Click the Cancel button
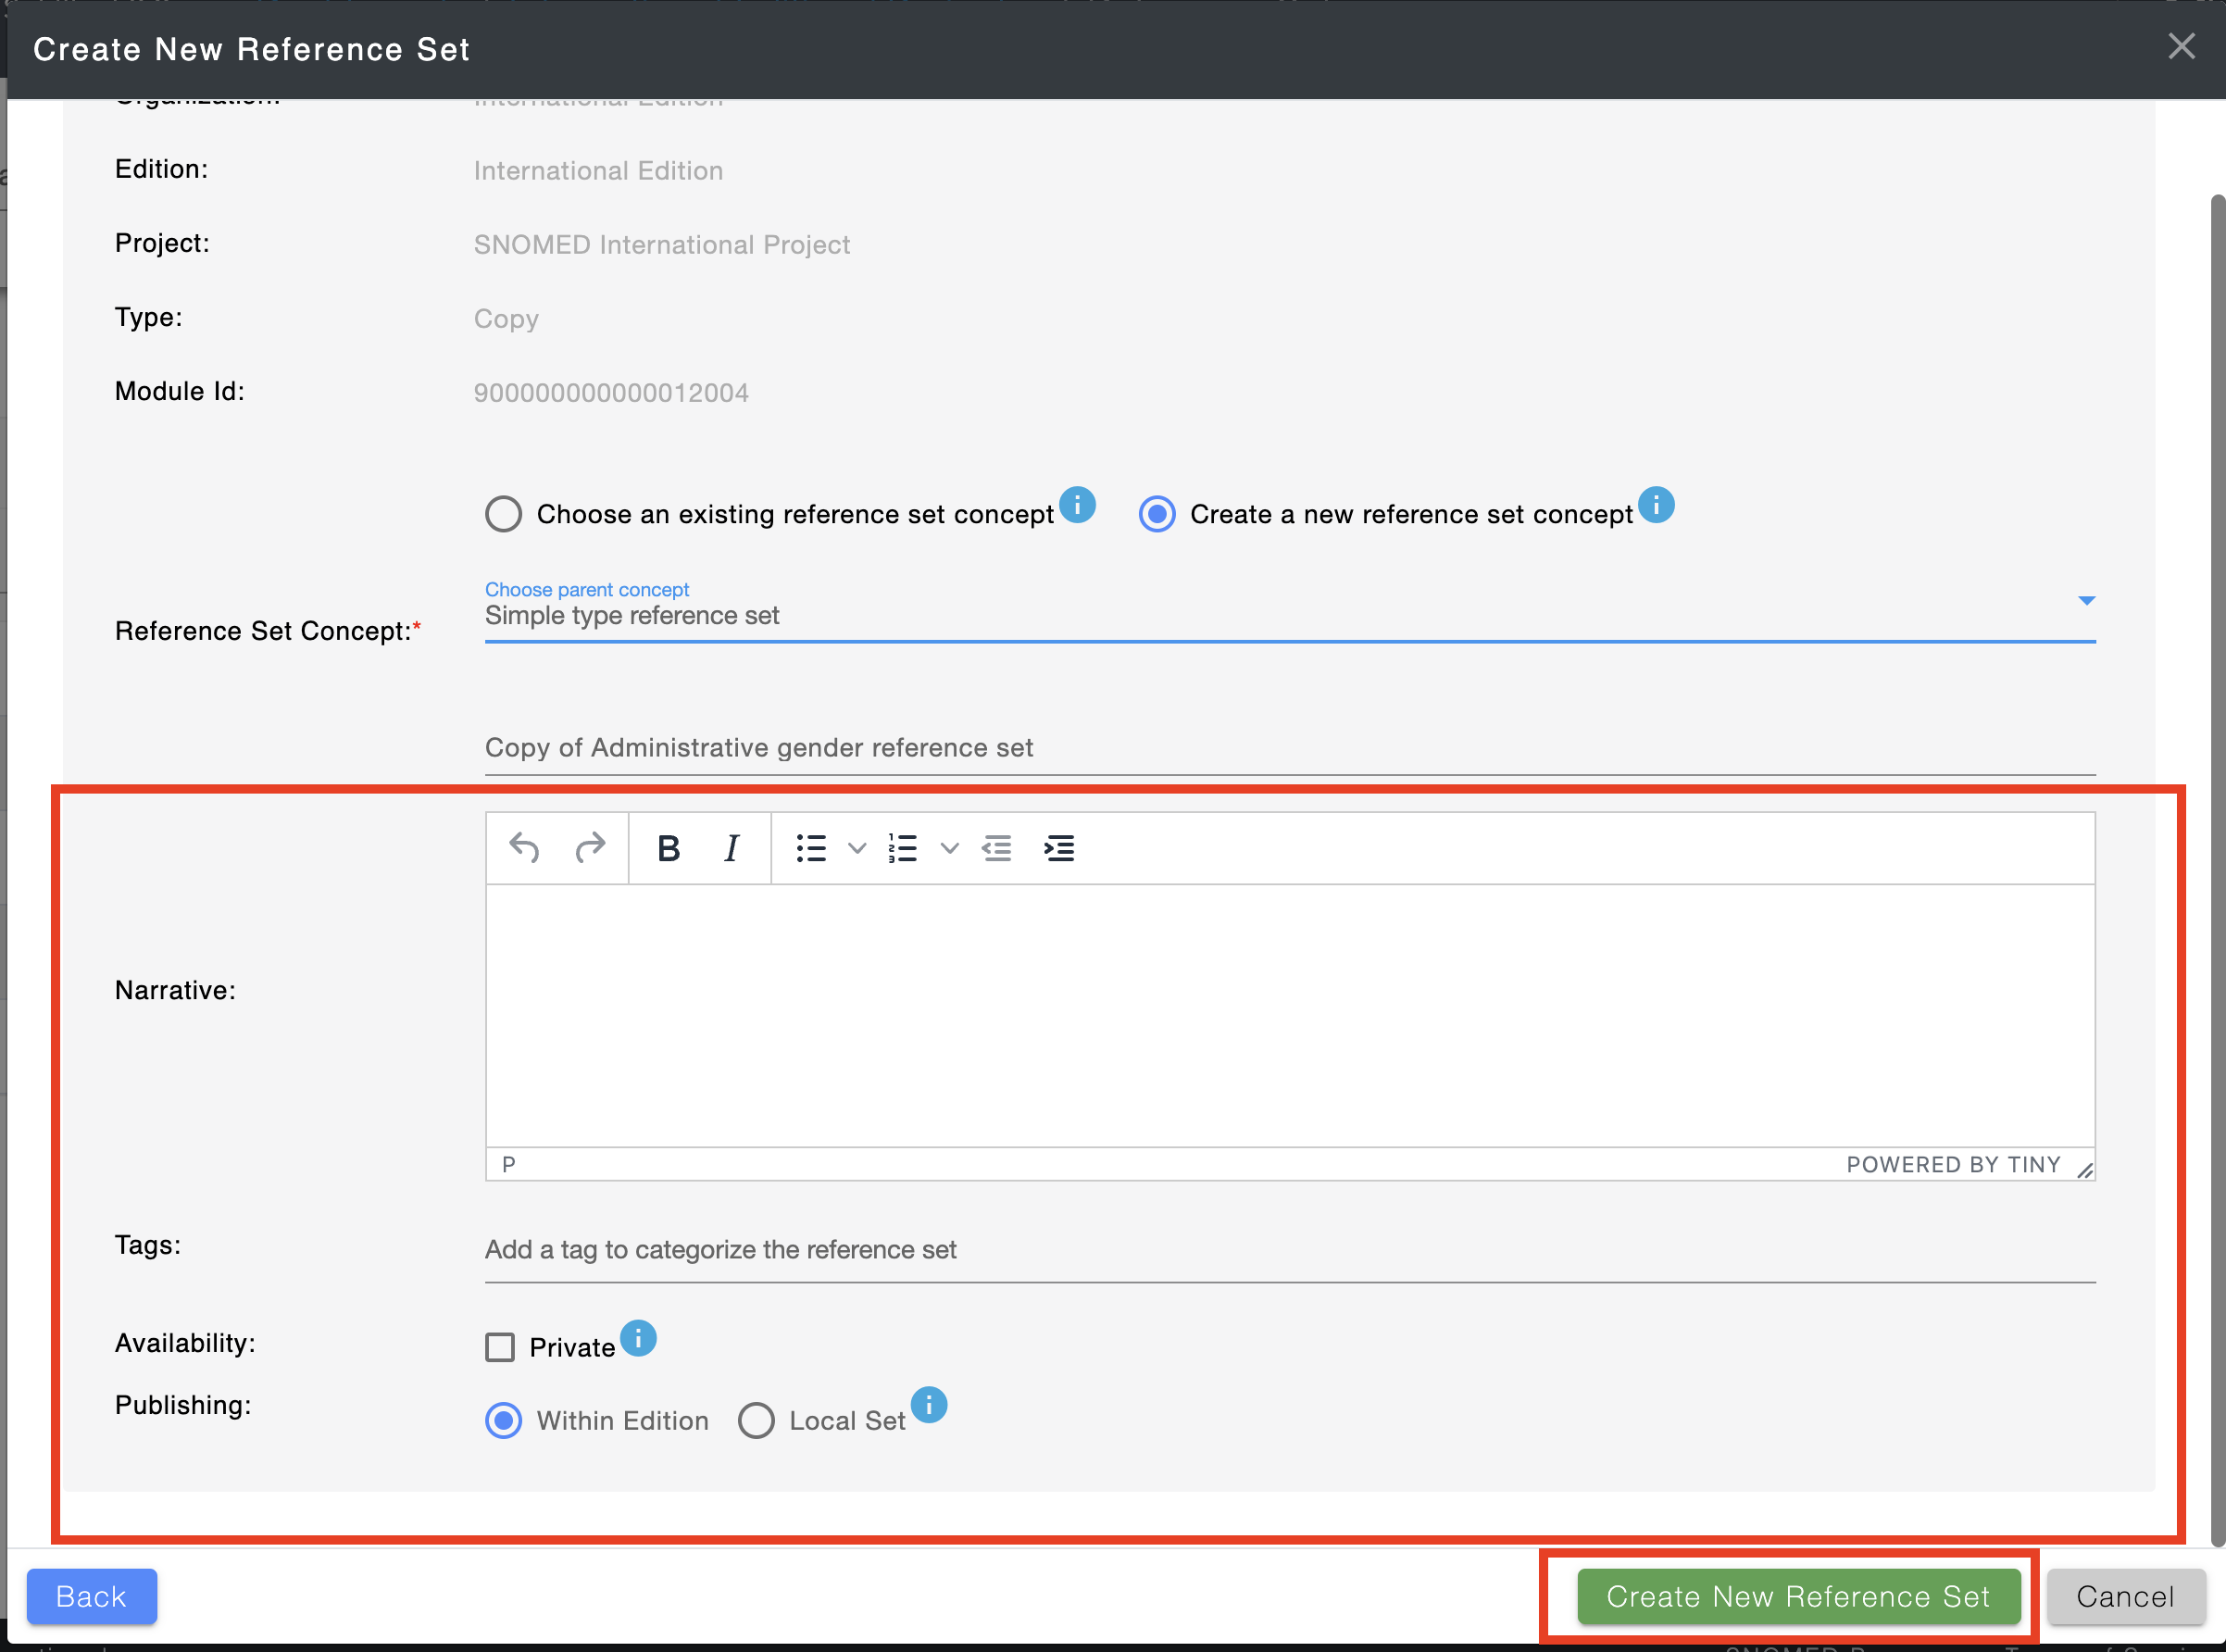Image resolution: width=2226 pixels, height=1652 pixels. click(x=2125, y=1596)
